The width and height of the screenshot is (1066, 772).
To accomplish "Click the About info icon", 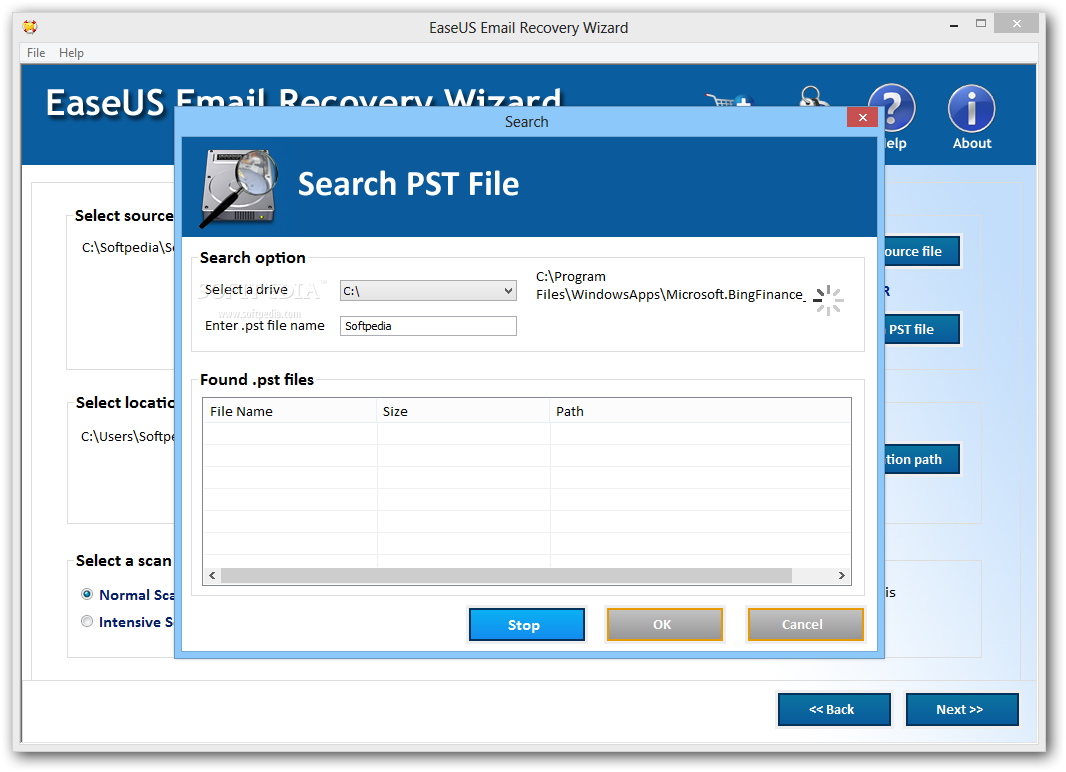I will 971,108.
